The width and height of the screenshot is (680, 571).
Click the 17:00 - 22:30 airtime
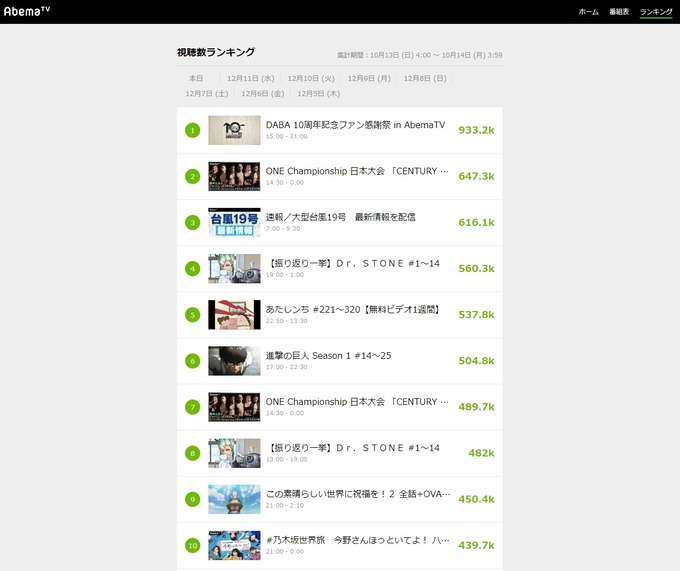(287, 367)
